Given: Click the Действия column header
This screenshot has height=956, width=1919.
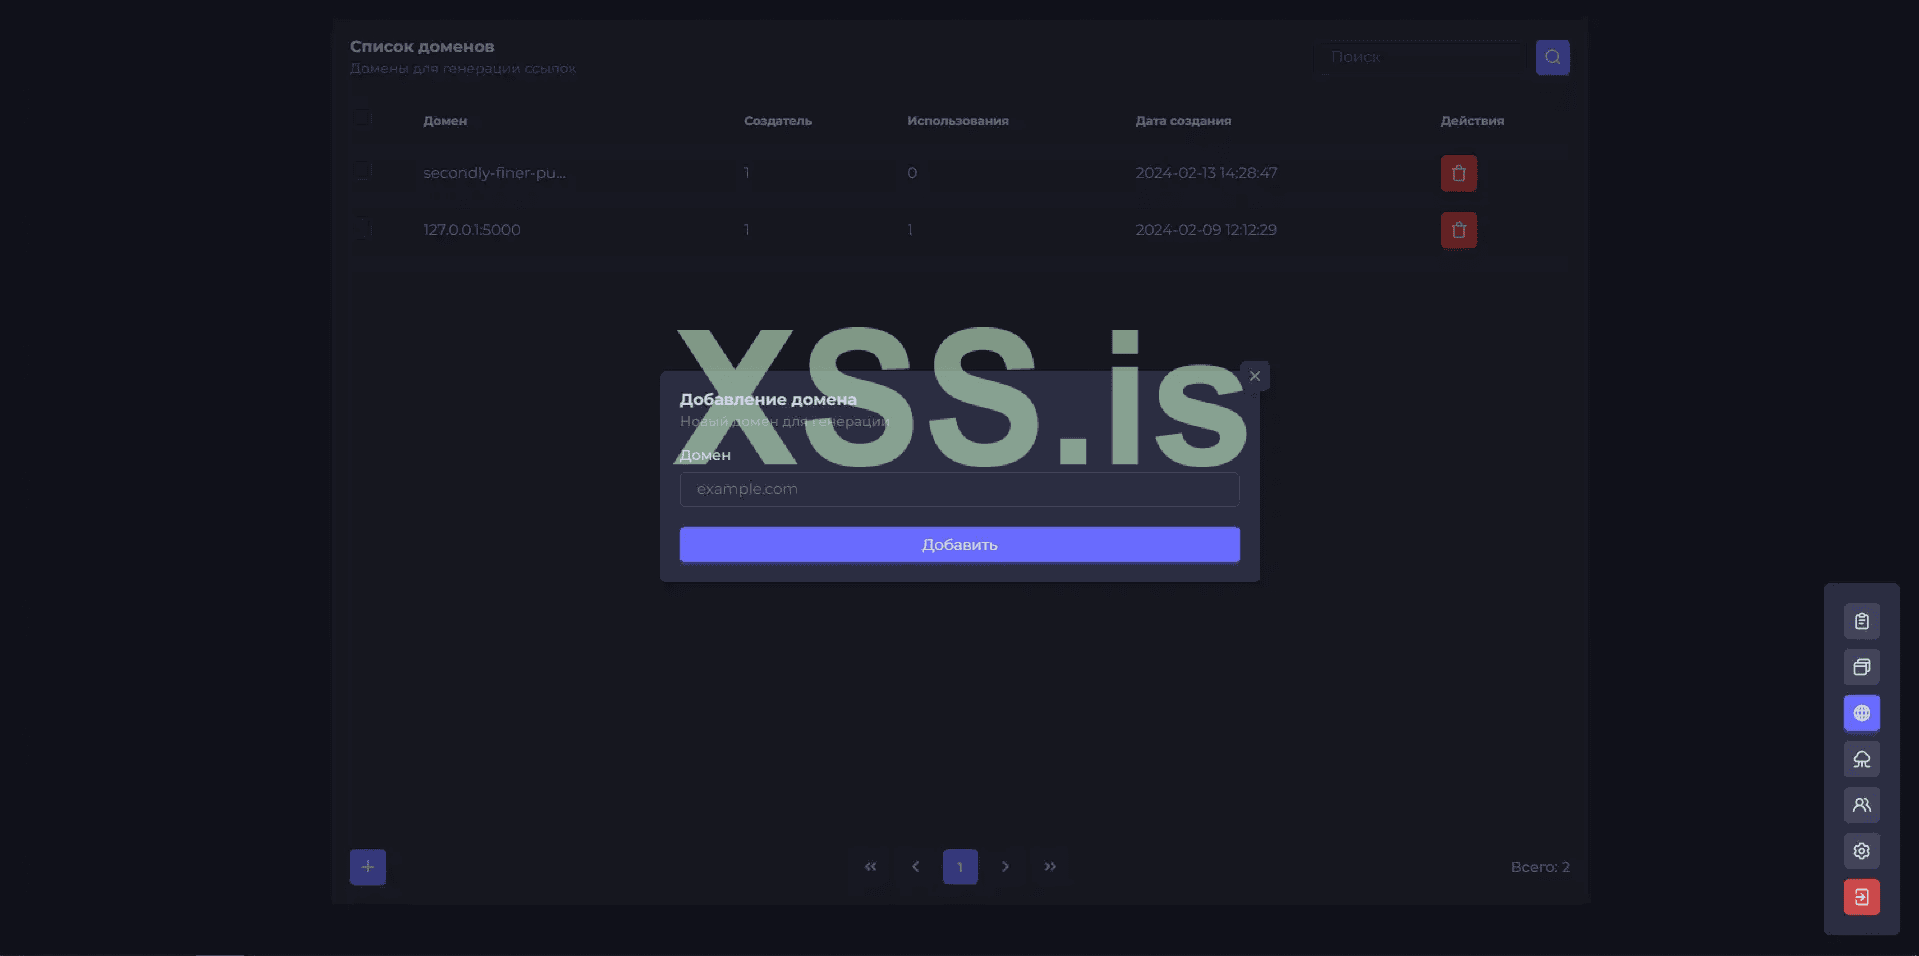Looking at the screenshot, I should 1472,121.
